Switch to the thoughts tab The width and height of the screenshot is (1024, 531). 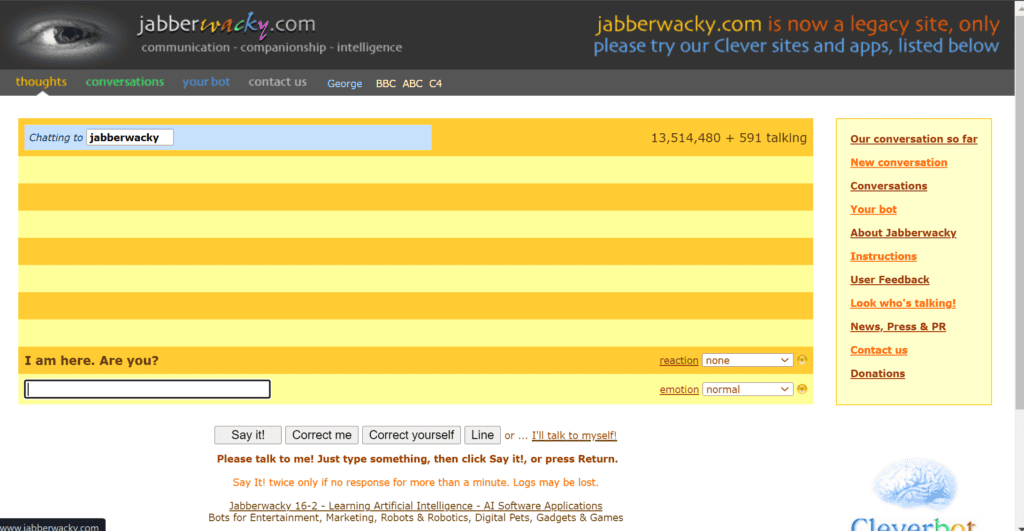click(x=41, y=82)
